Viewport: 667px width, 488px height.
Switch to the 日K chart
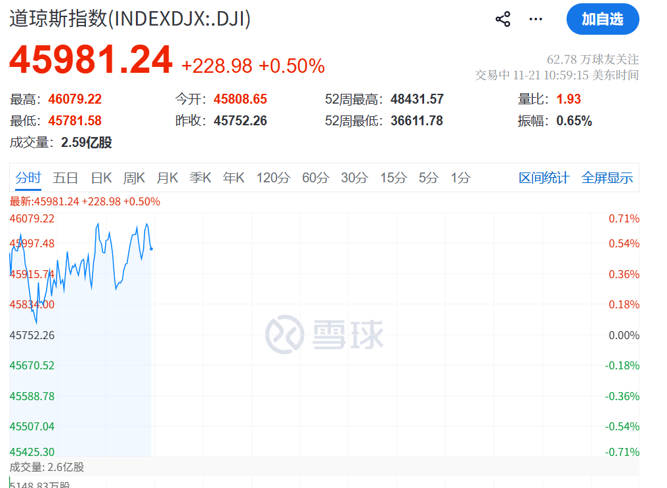coord(101,178)
